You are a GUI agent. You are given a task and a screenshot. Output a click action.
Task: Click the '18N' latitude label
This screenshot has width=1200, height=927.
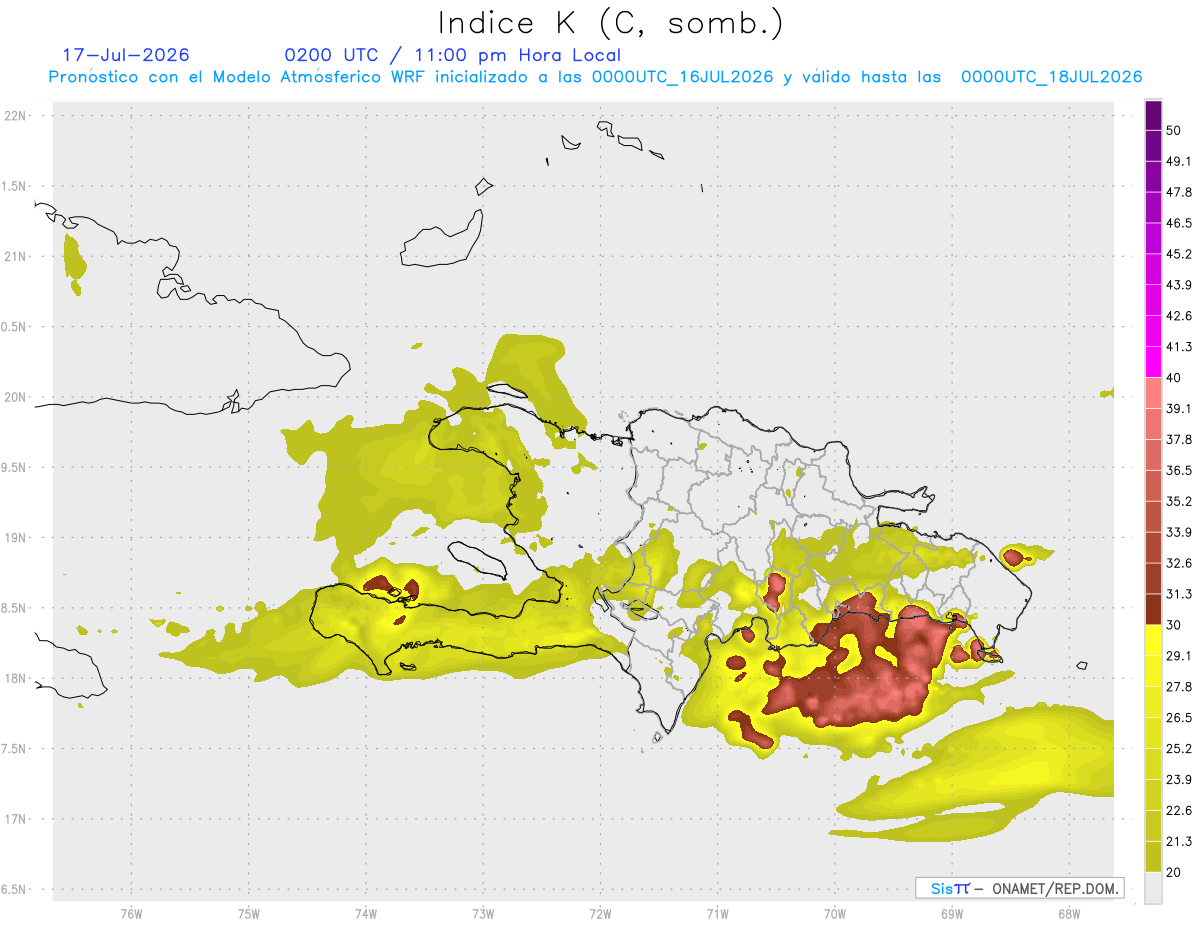(x=16, y=678)
